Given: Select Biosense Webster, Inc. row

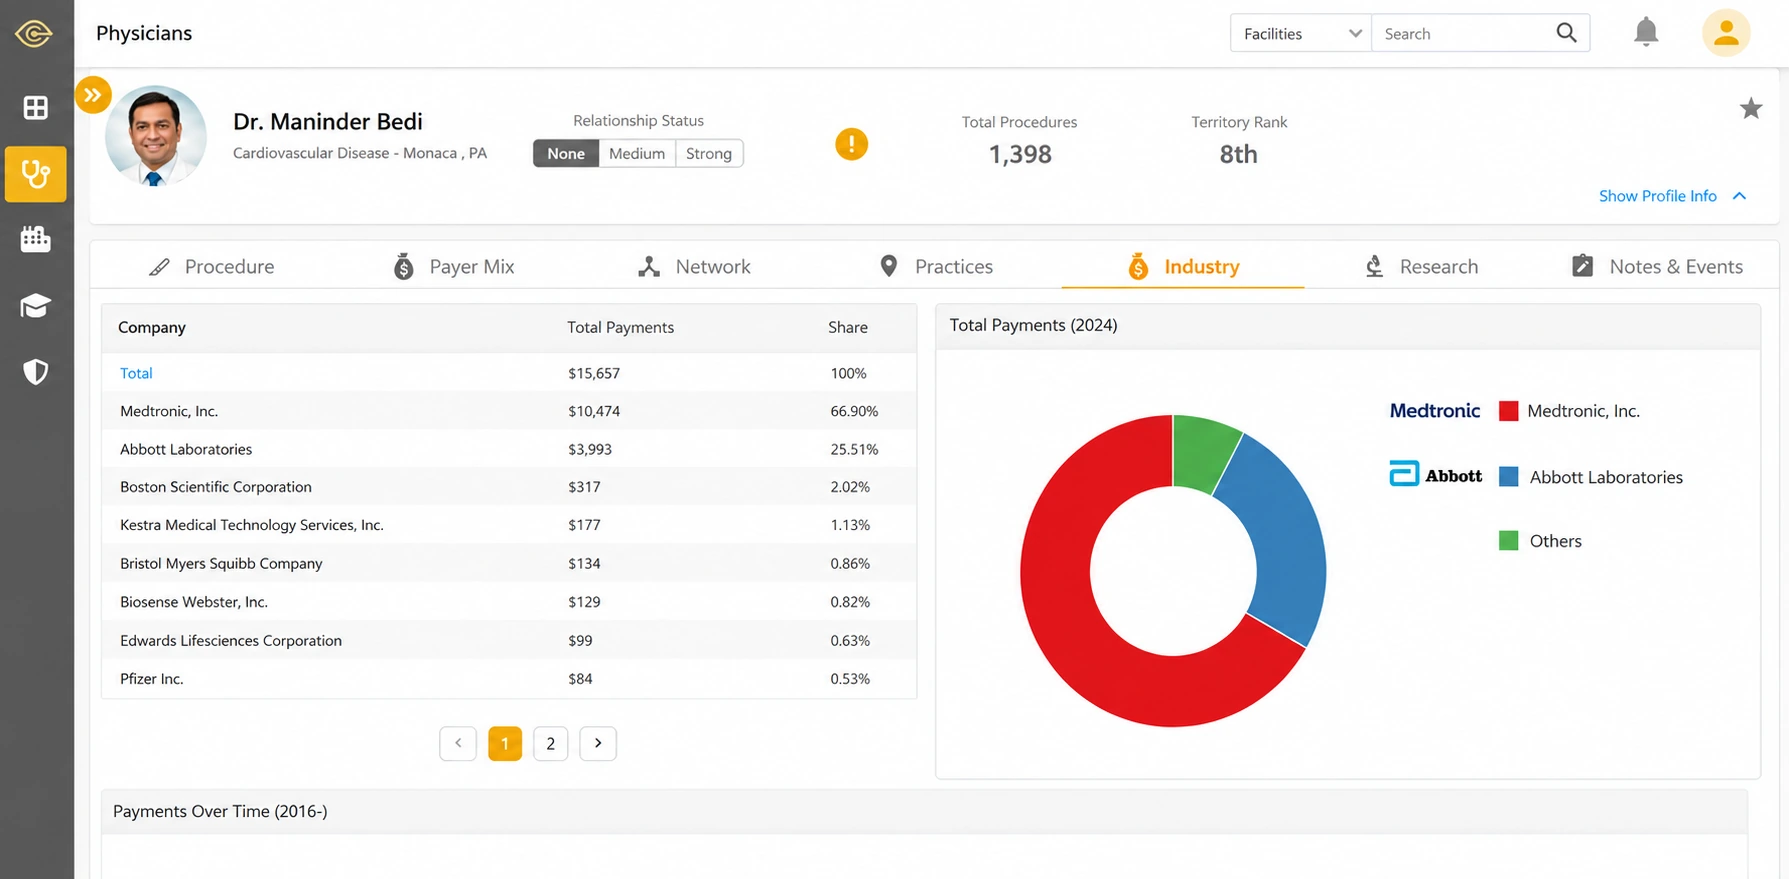Looking at the screenshot, I should tap(509, 602).
